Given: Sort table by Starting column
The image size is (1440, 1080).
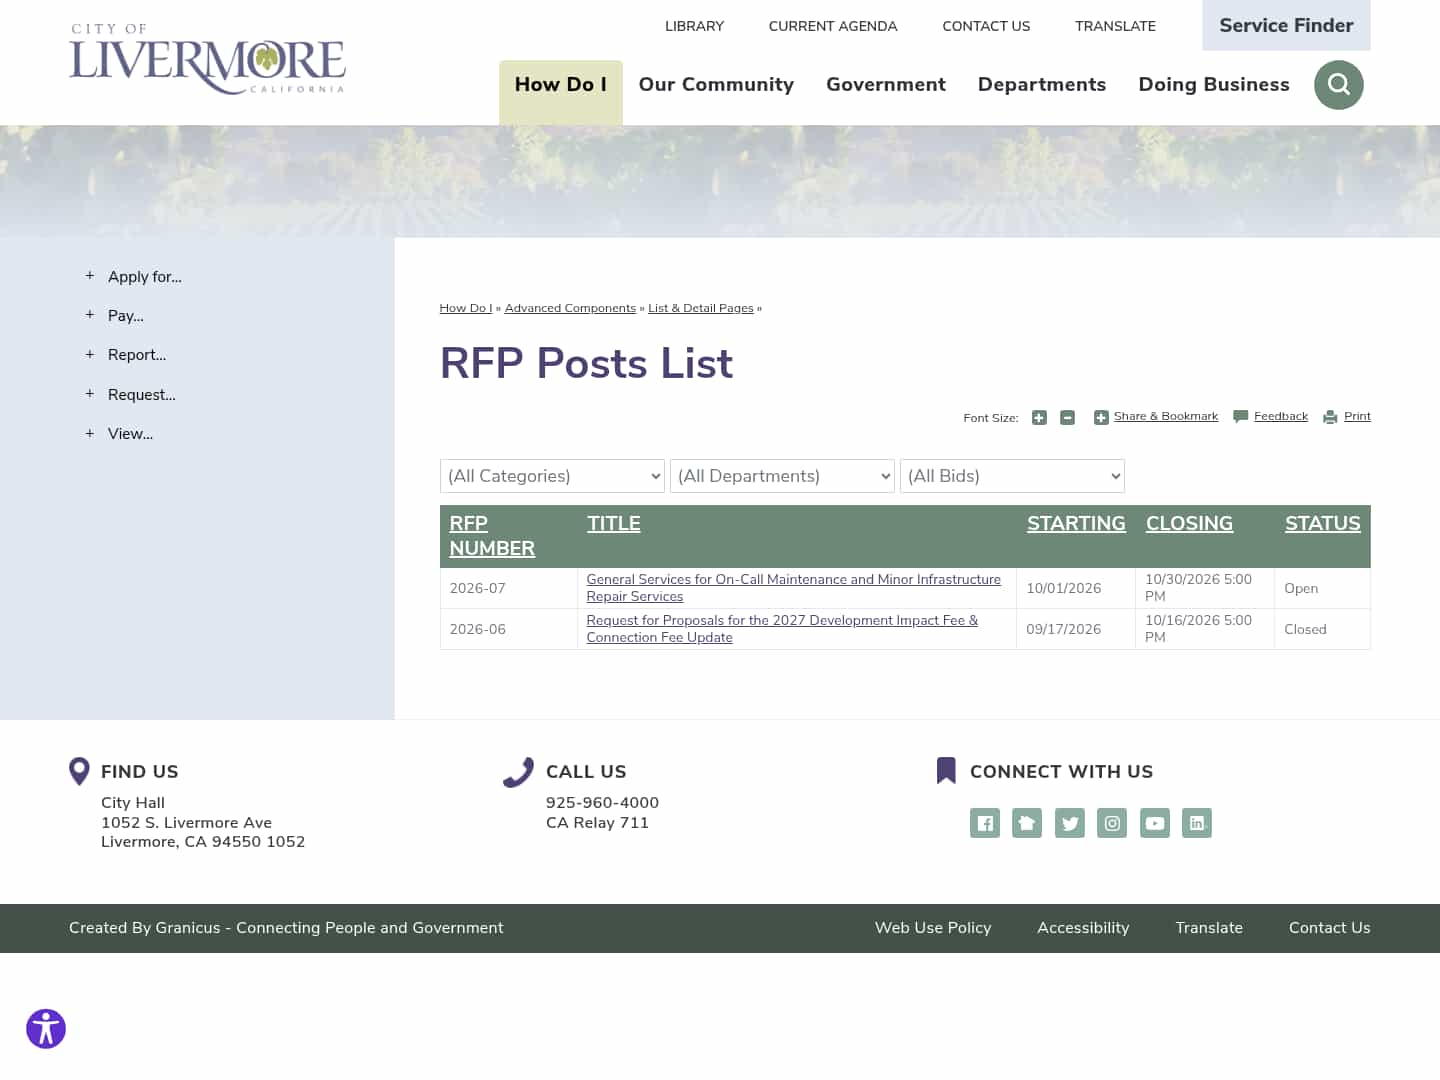Looking at the screenshot, I should (1076, 523).
